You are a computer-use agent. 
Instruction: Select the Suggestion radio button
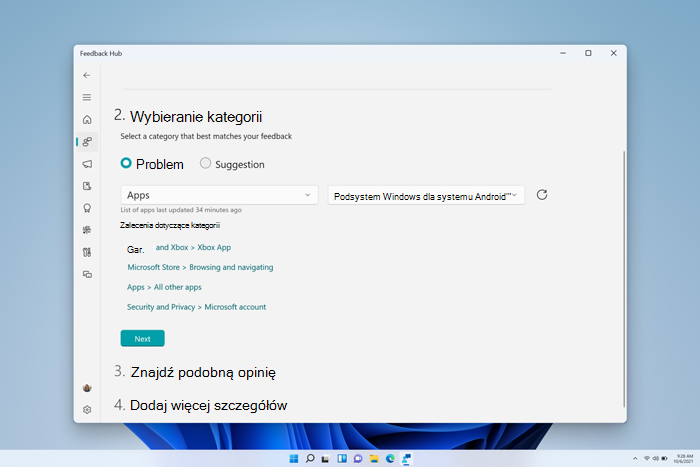205,163
